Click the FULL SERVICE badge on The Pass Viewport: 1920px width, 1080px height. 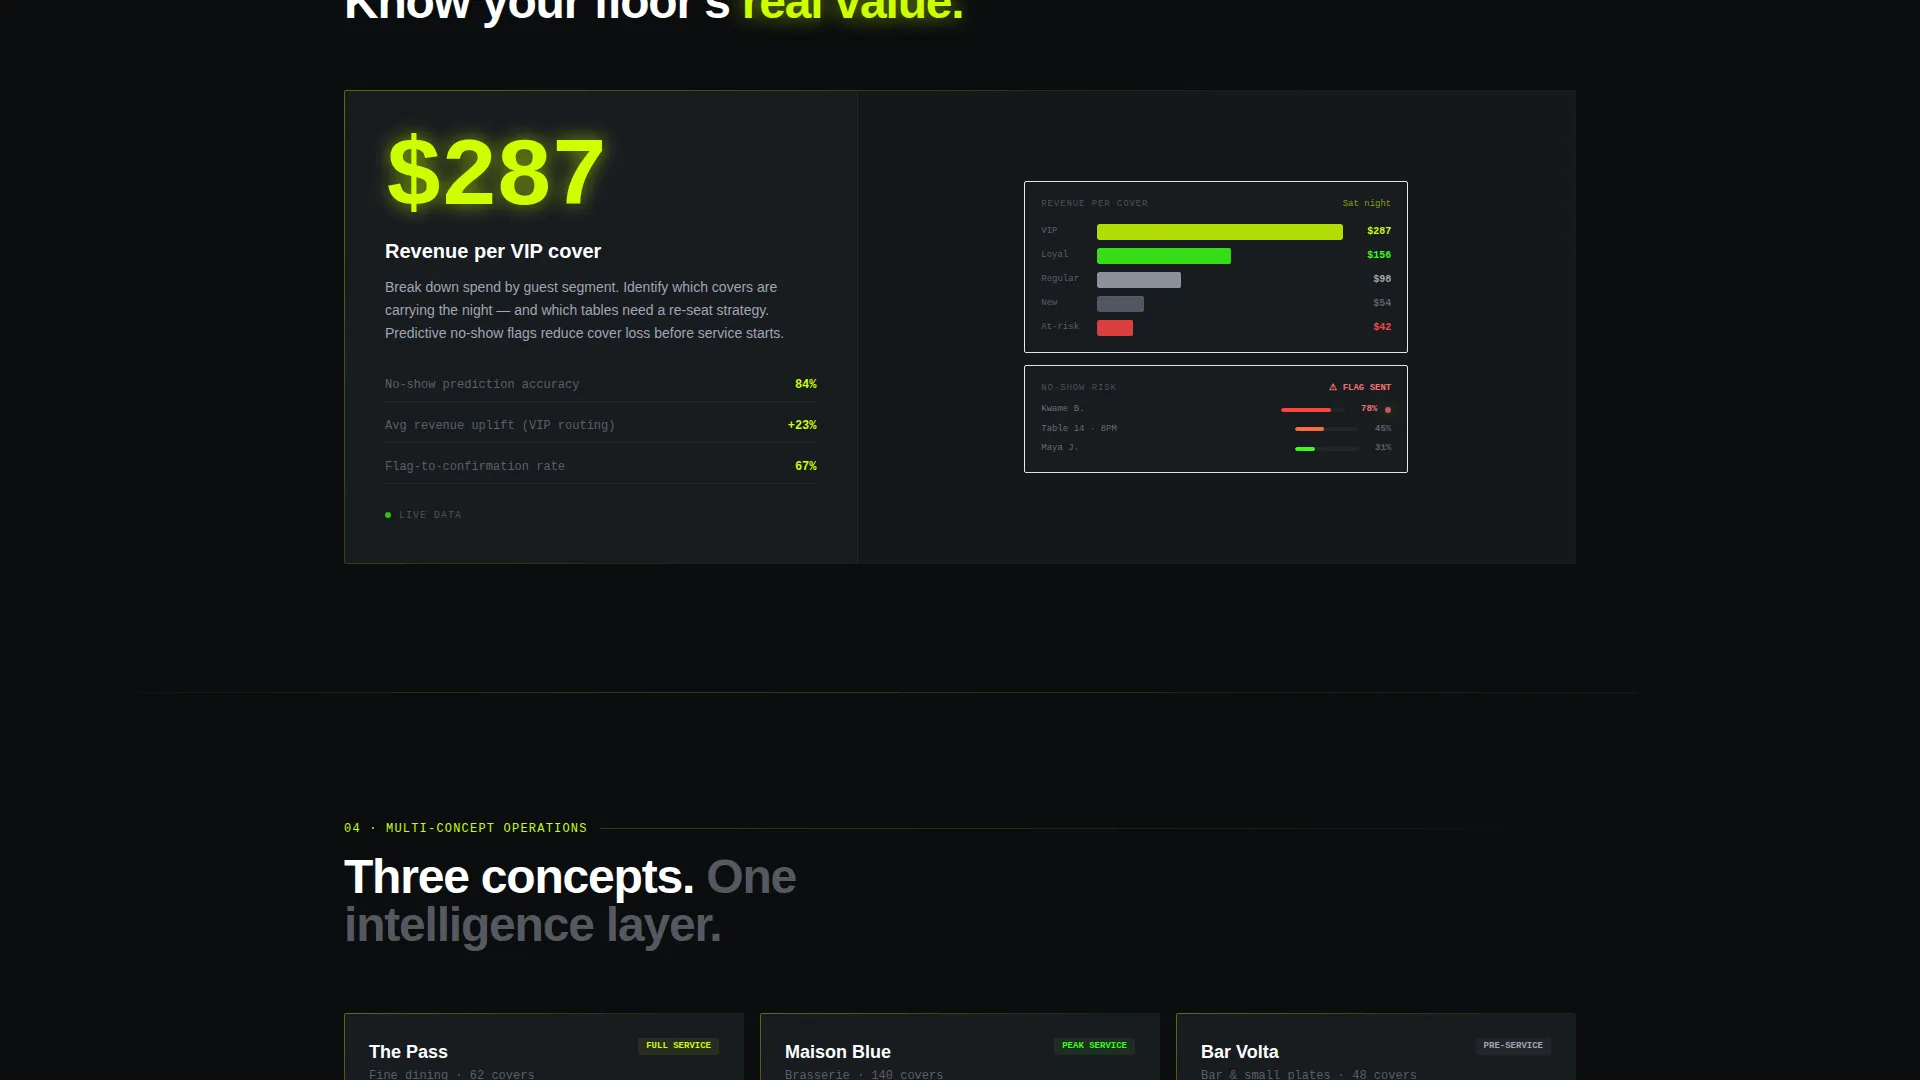click(678, 1045)
